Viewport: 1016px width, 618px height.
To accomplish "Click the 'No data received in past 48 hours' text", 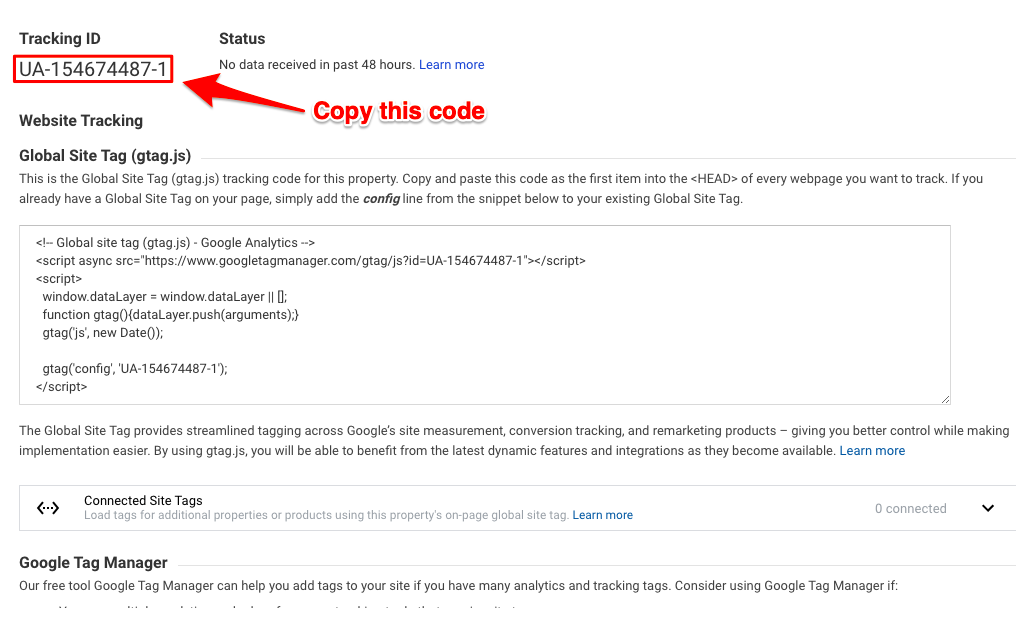I will [317, 65].
